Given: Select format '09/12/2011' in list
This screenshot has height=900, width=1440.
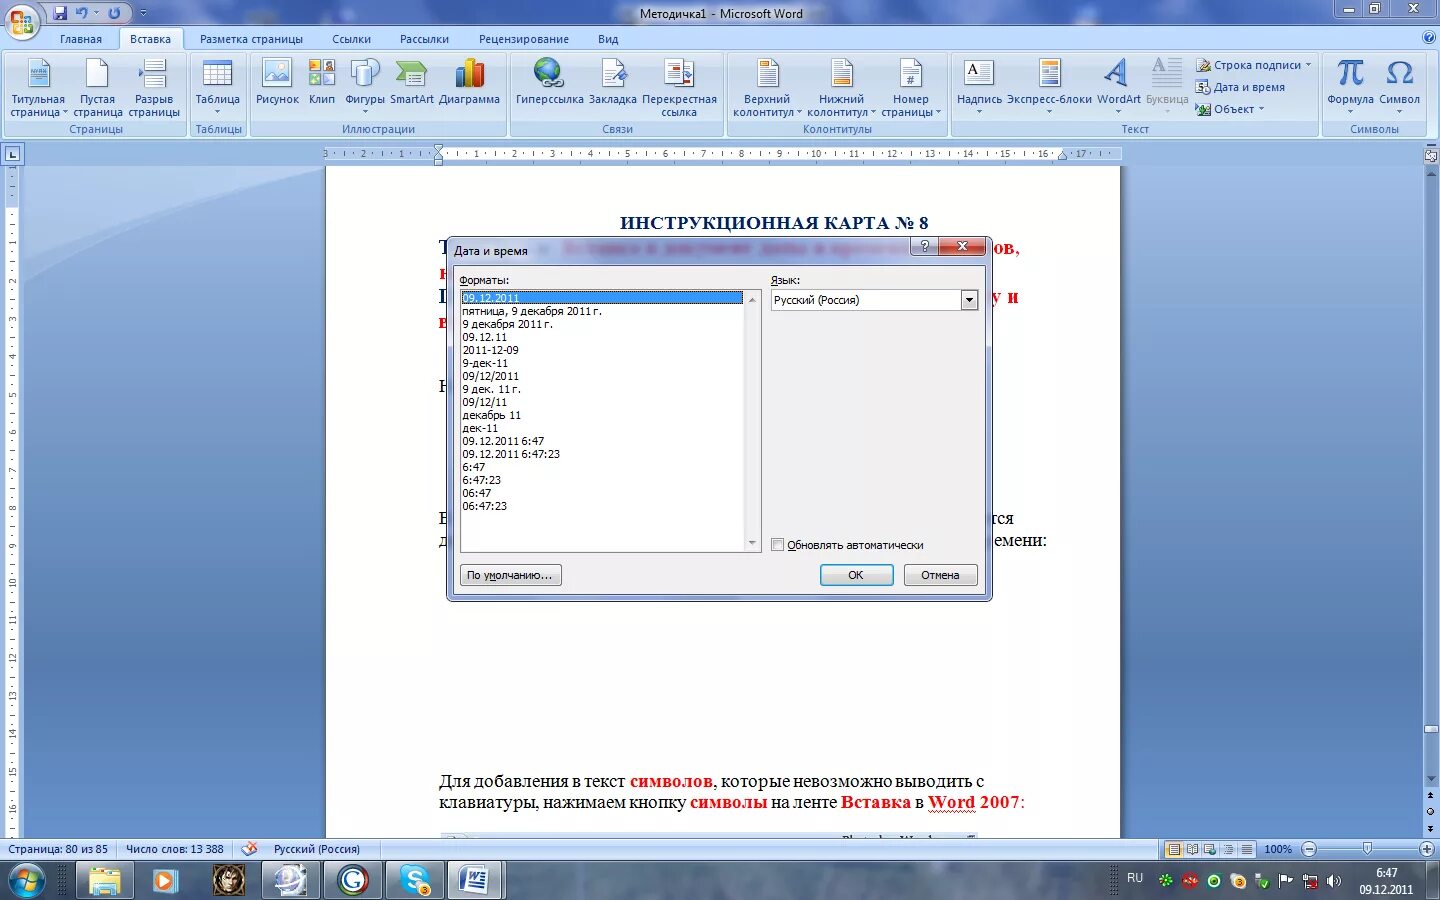Looking at the screenshot, I should tap(602, 376).
